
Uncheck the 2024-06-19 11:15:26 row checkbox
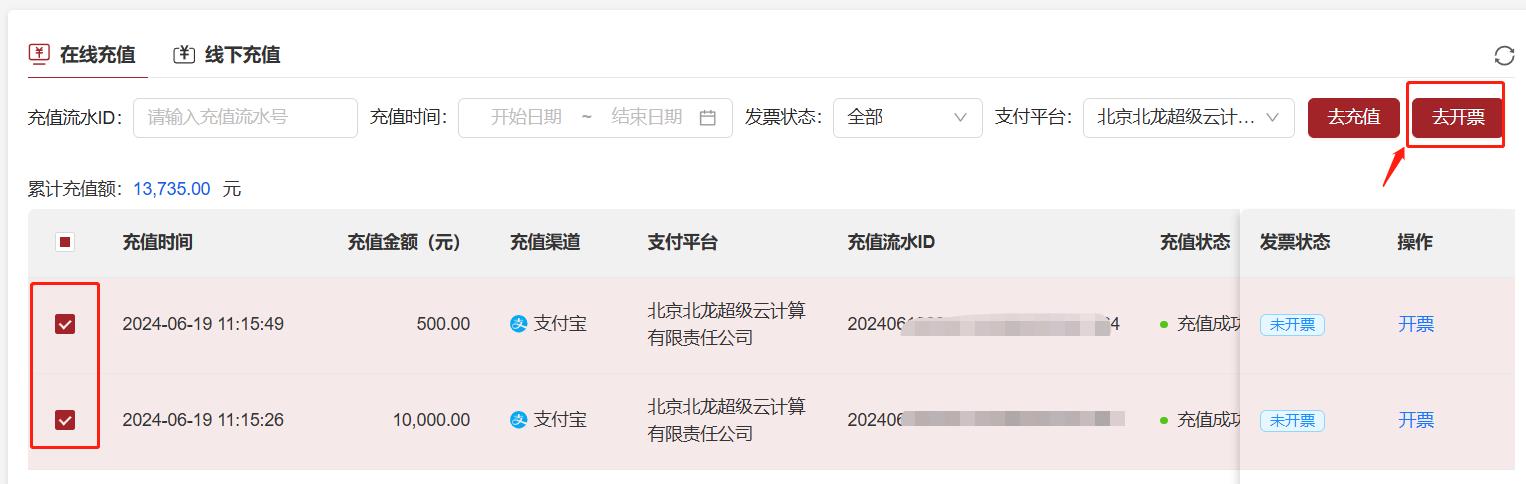point(65,420)
